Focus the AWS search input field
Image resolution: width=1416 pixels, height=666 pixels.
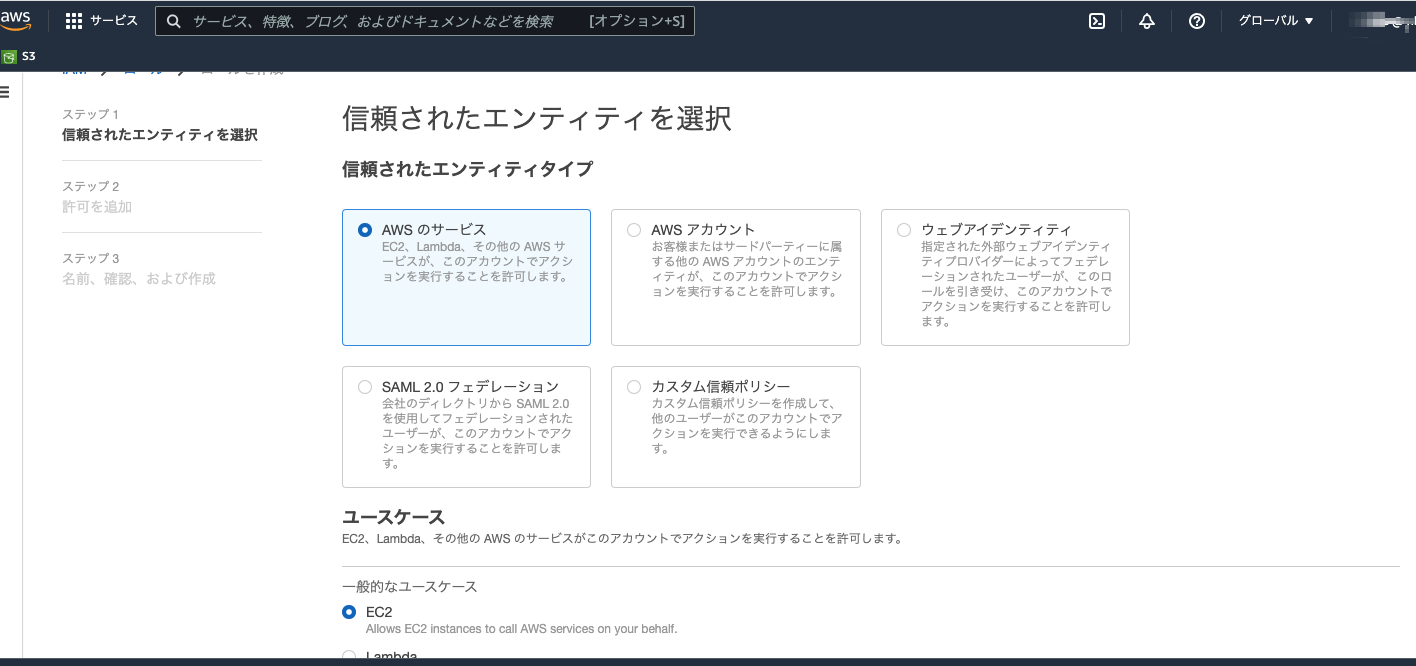pos(424,21)
